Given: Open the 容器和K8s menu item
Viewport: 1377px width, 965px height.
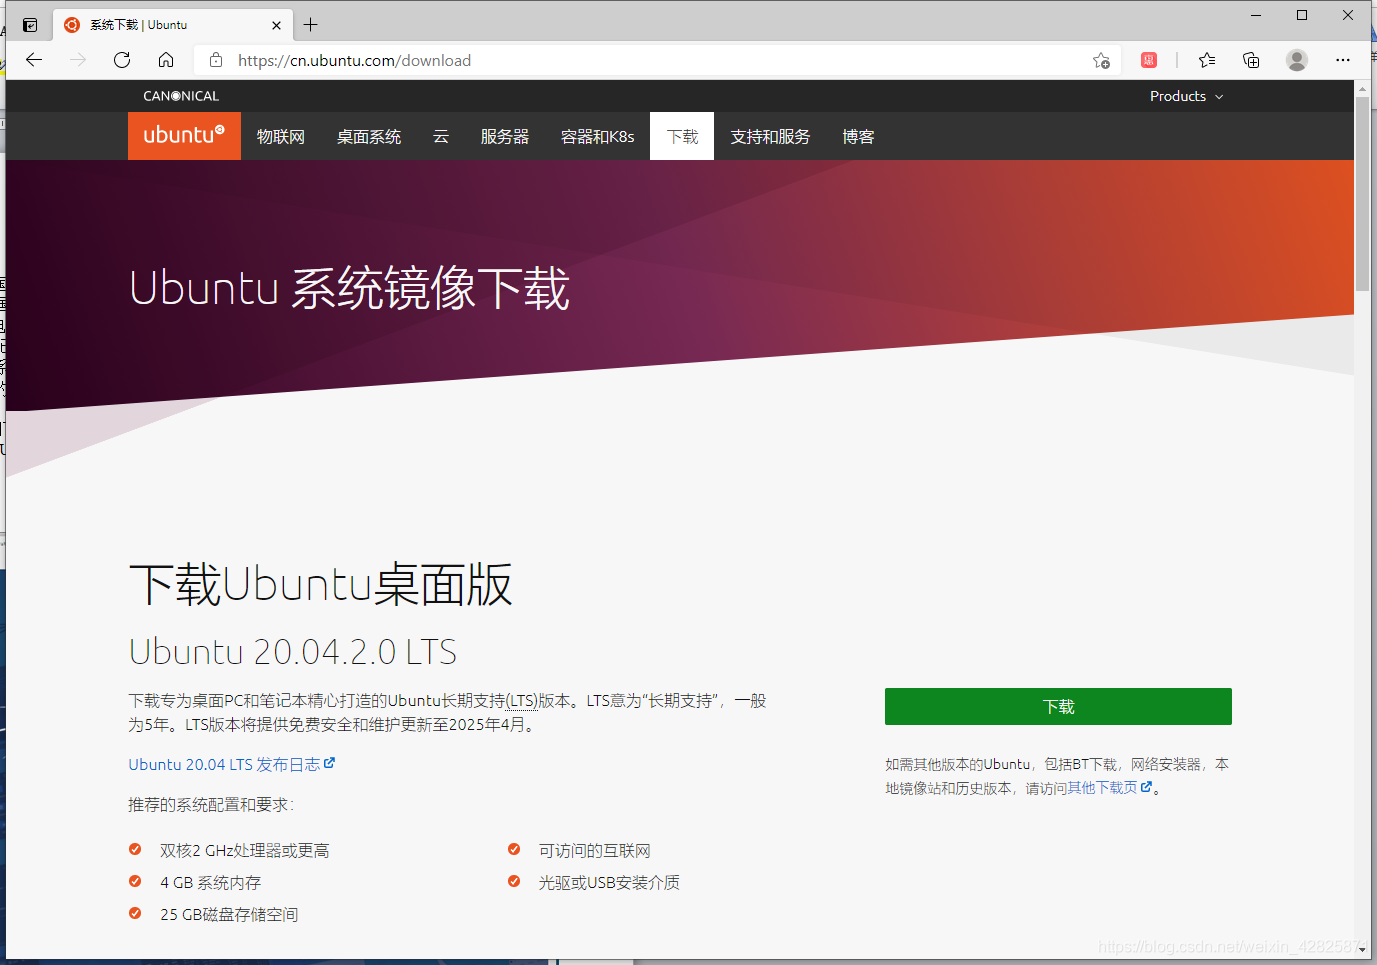Looking at the screenshot, I should click(x=598, y=136).
